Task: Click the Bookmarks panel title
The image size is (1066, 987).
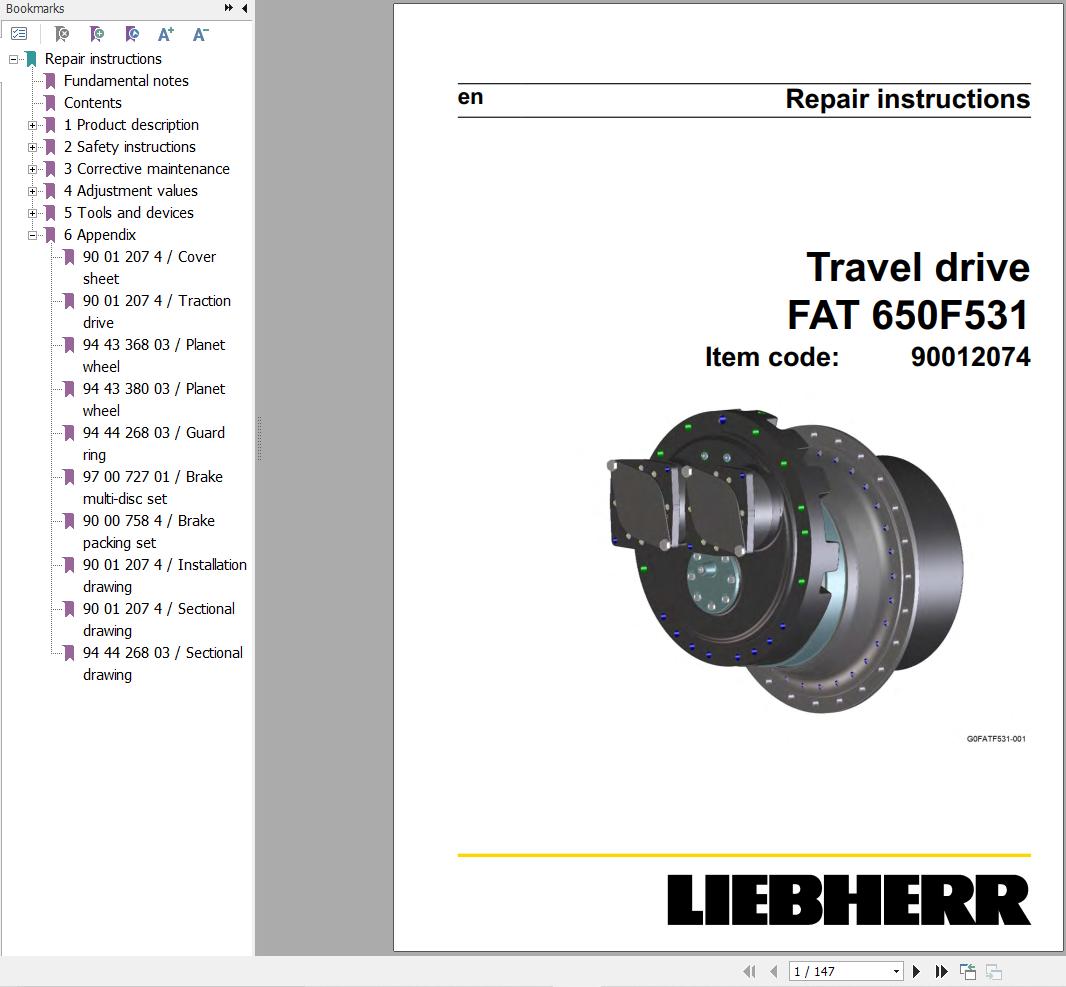Action: coord(35,8)
